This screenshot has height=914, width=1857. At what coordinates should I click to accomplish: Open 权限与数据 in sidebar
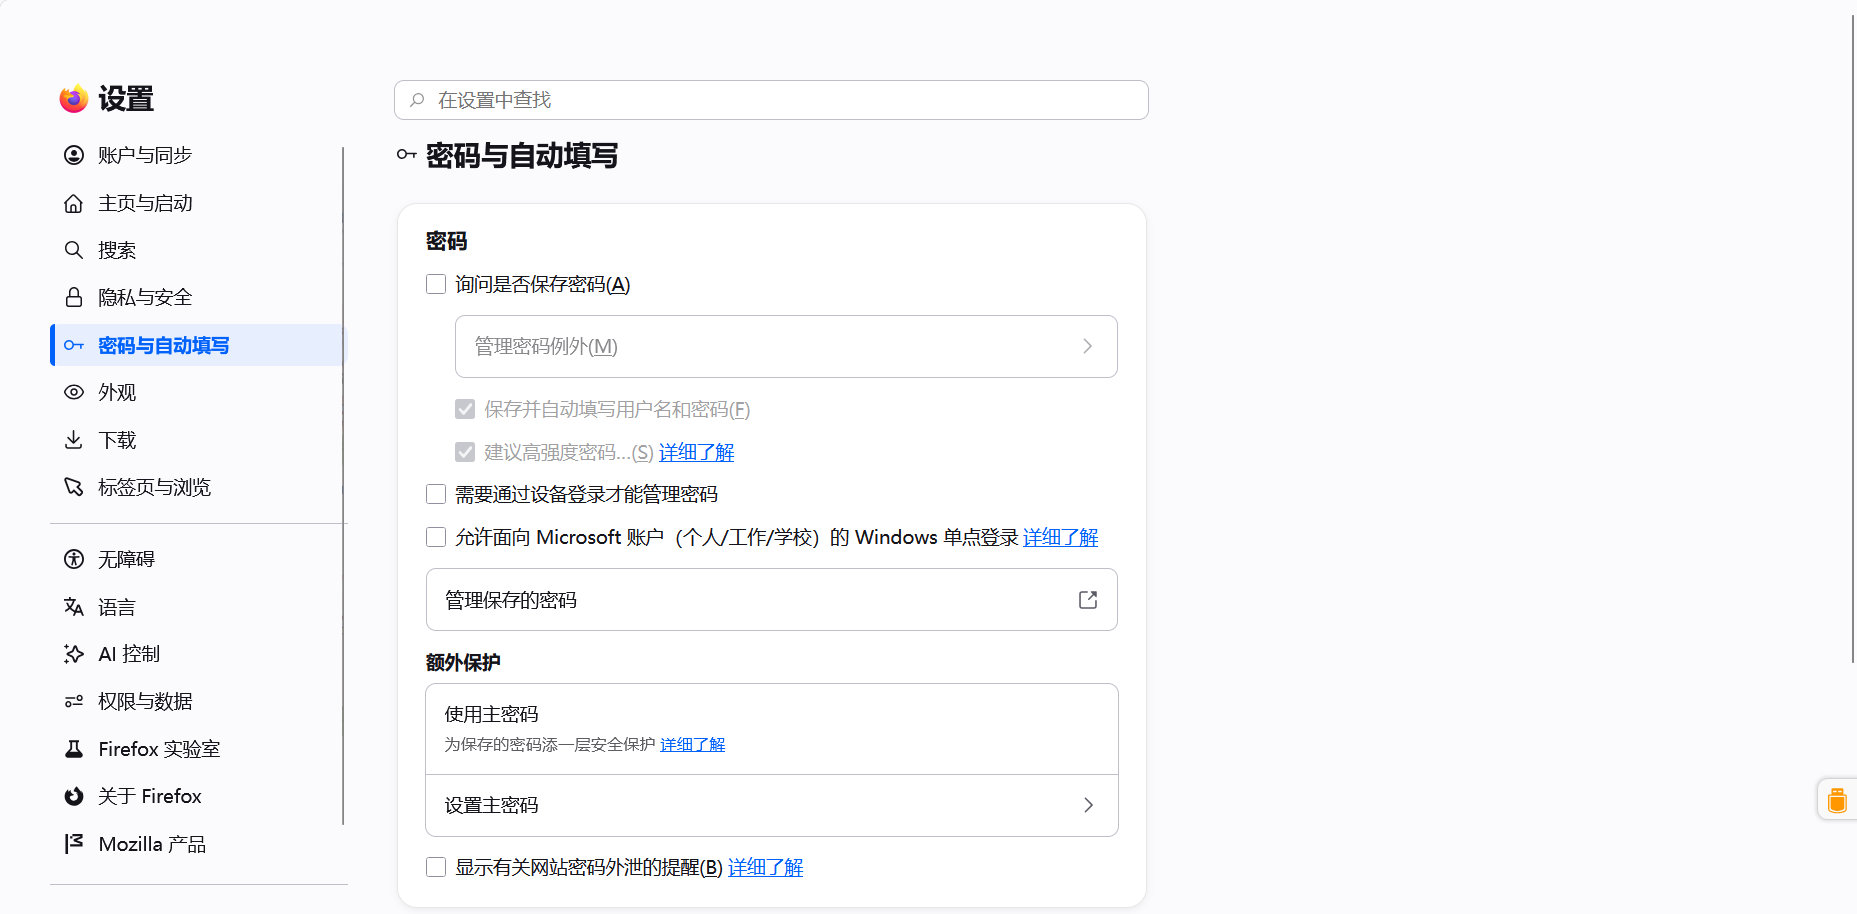coord(197,701)
